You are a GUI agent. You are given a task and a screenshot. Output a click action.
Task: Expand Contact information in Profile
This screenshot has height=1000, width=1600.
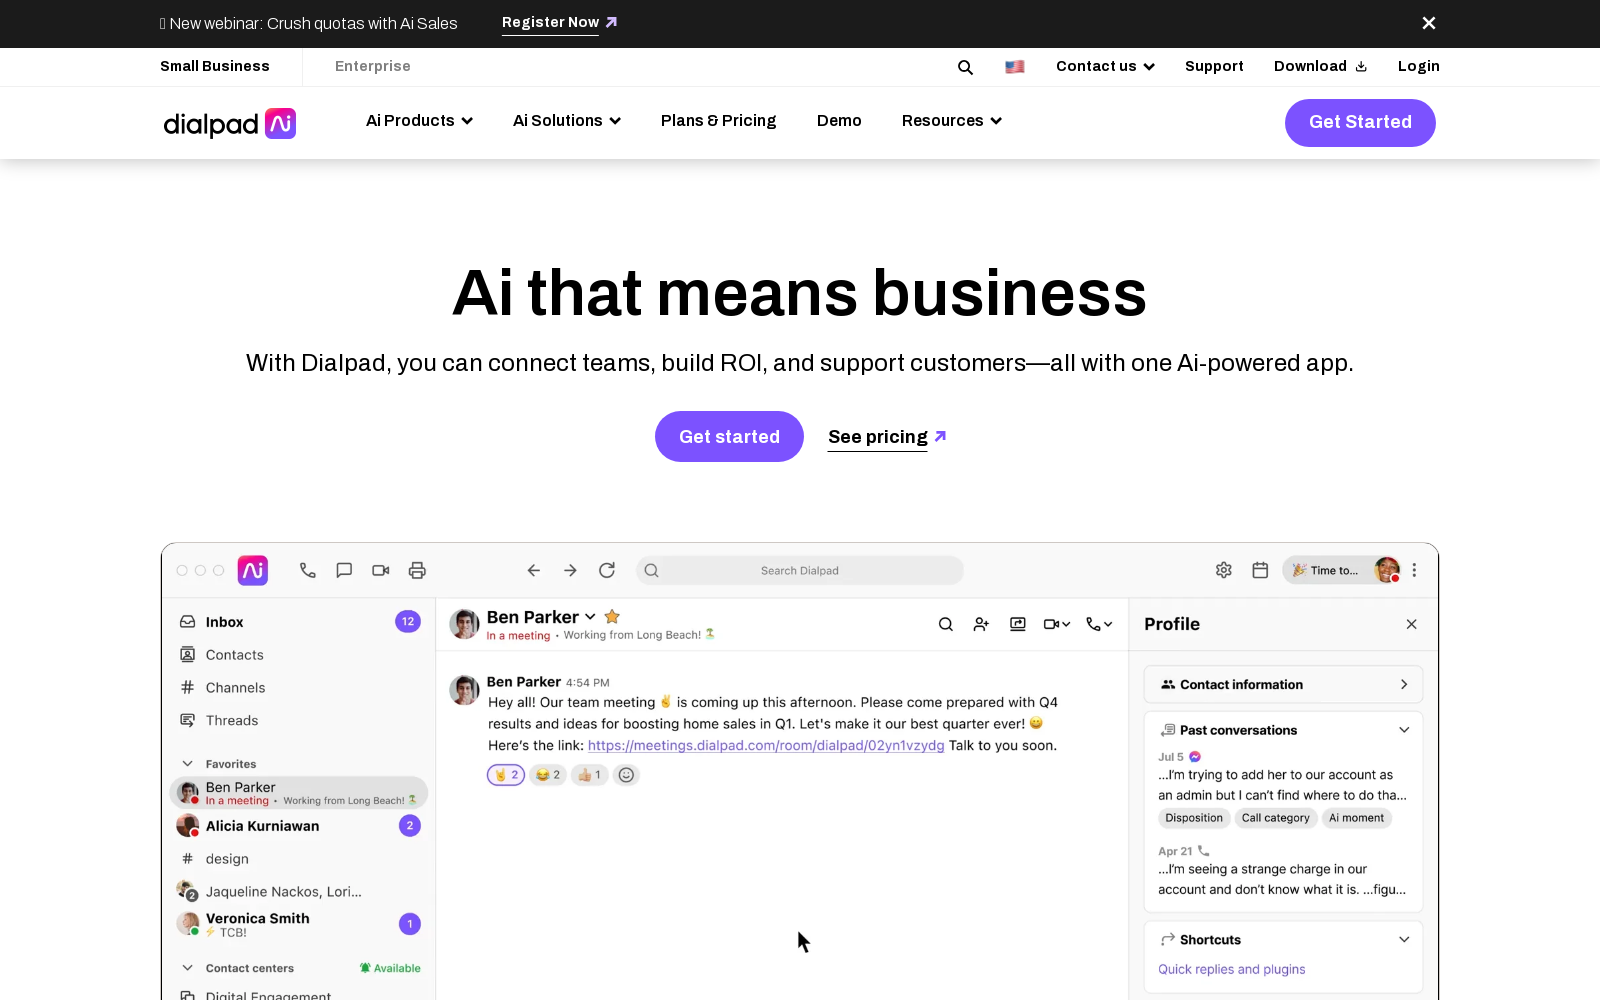point(1283,685)
